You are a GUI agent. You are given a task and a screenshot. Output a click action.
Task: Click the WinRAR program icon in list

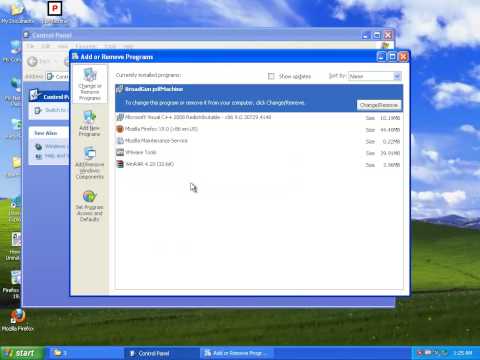[x=120, y=164]
